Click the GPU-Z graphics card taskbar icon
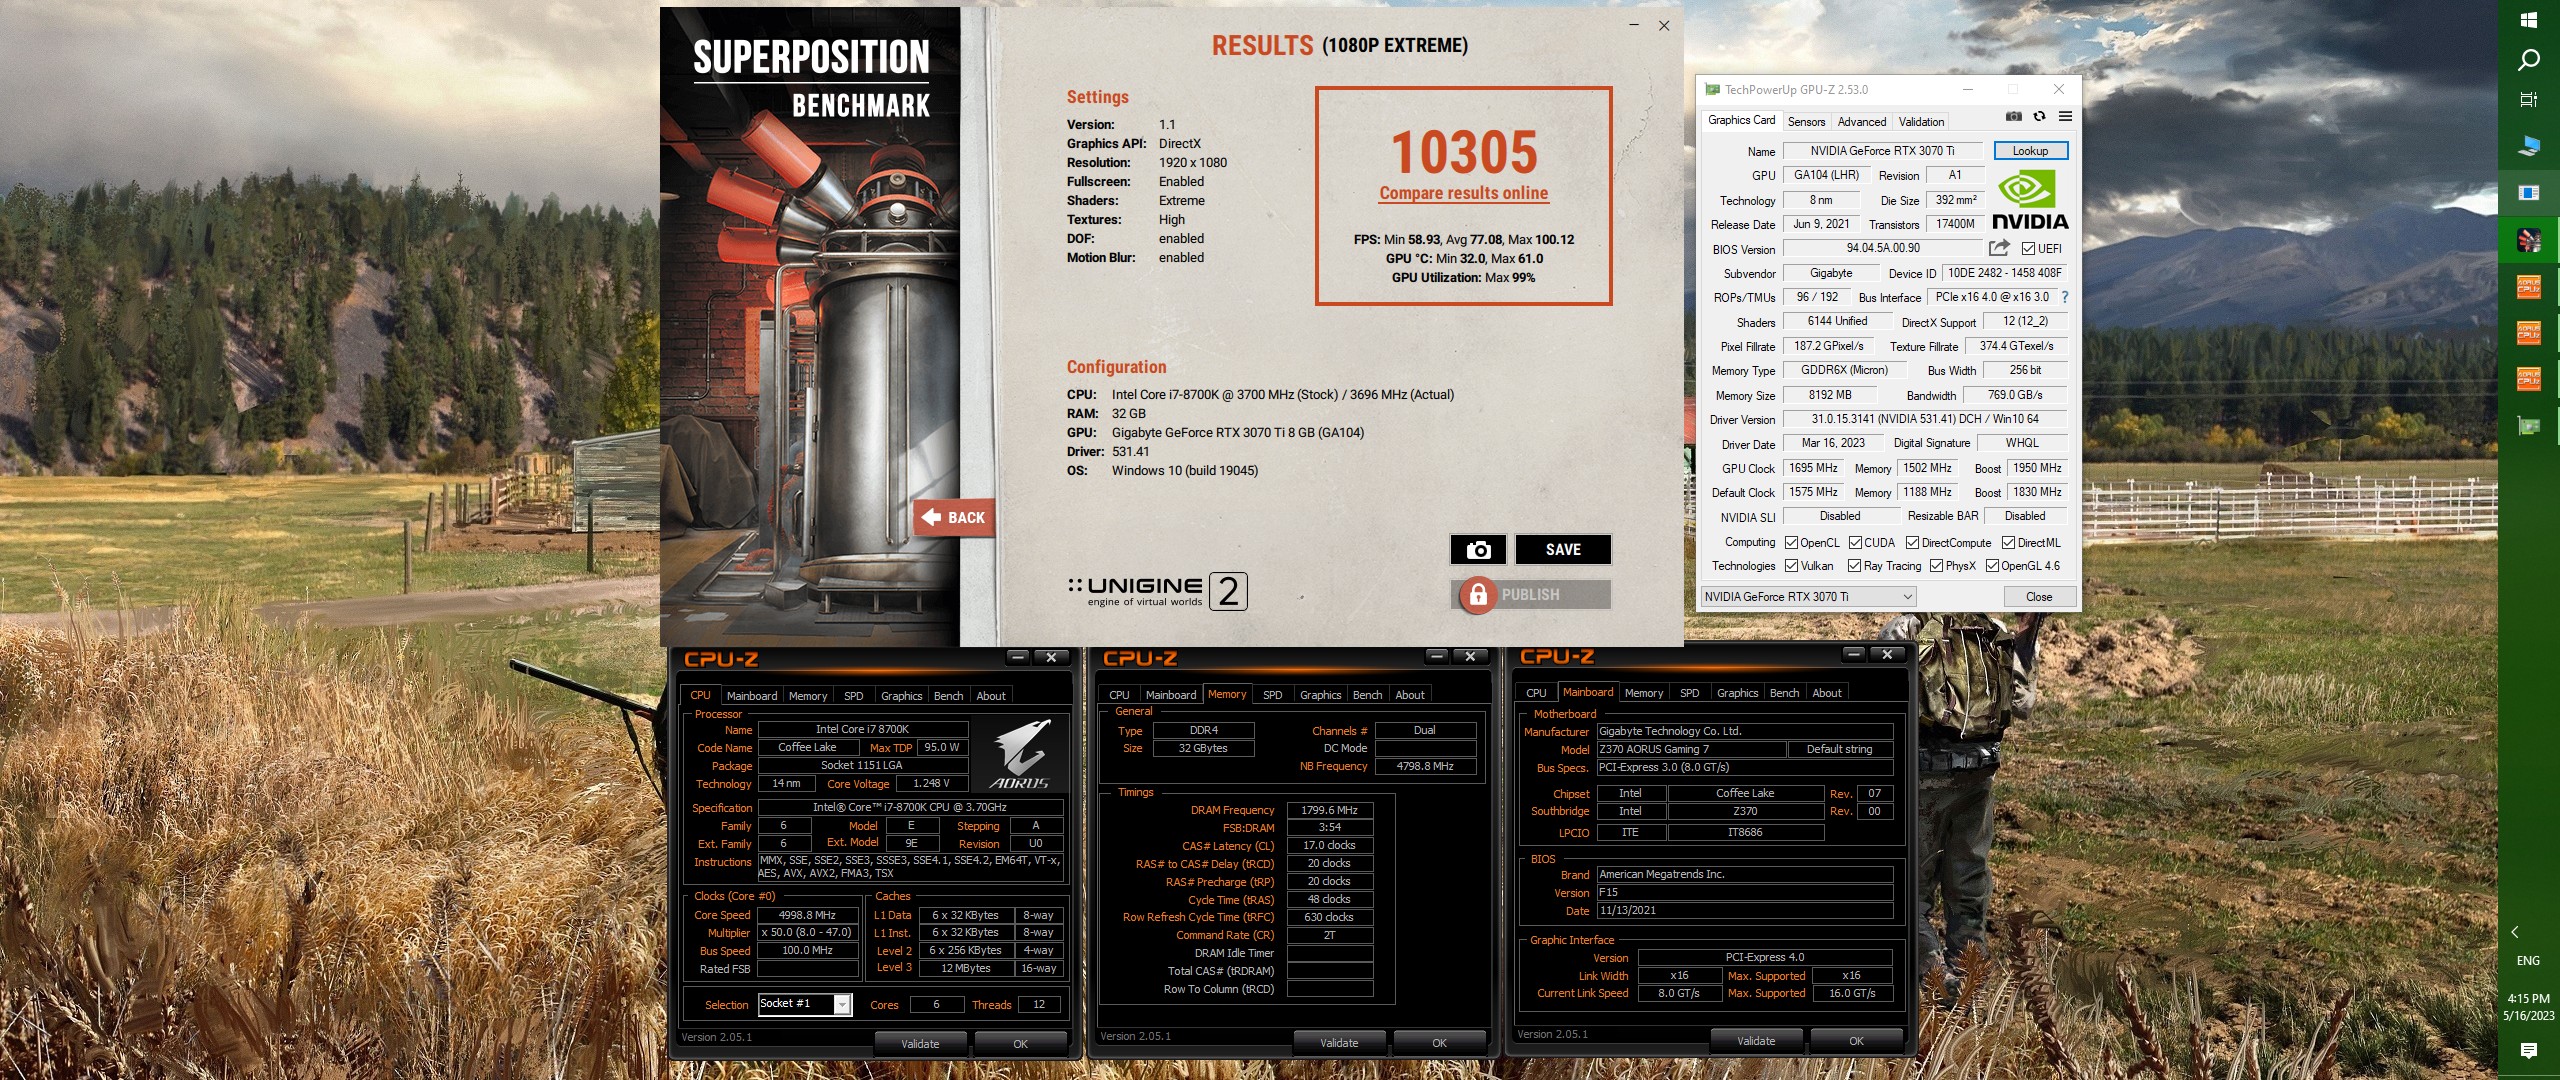This screenshot has width=2560, height=1080. [2529, 426]
